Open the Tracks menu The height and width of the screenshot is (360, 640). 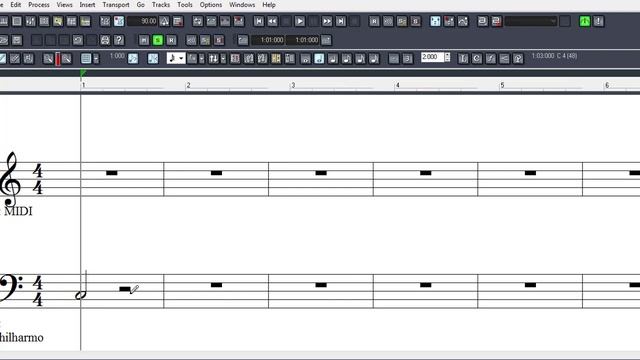click(161, 5)
